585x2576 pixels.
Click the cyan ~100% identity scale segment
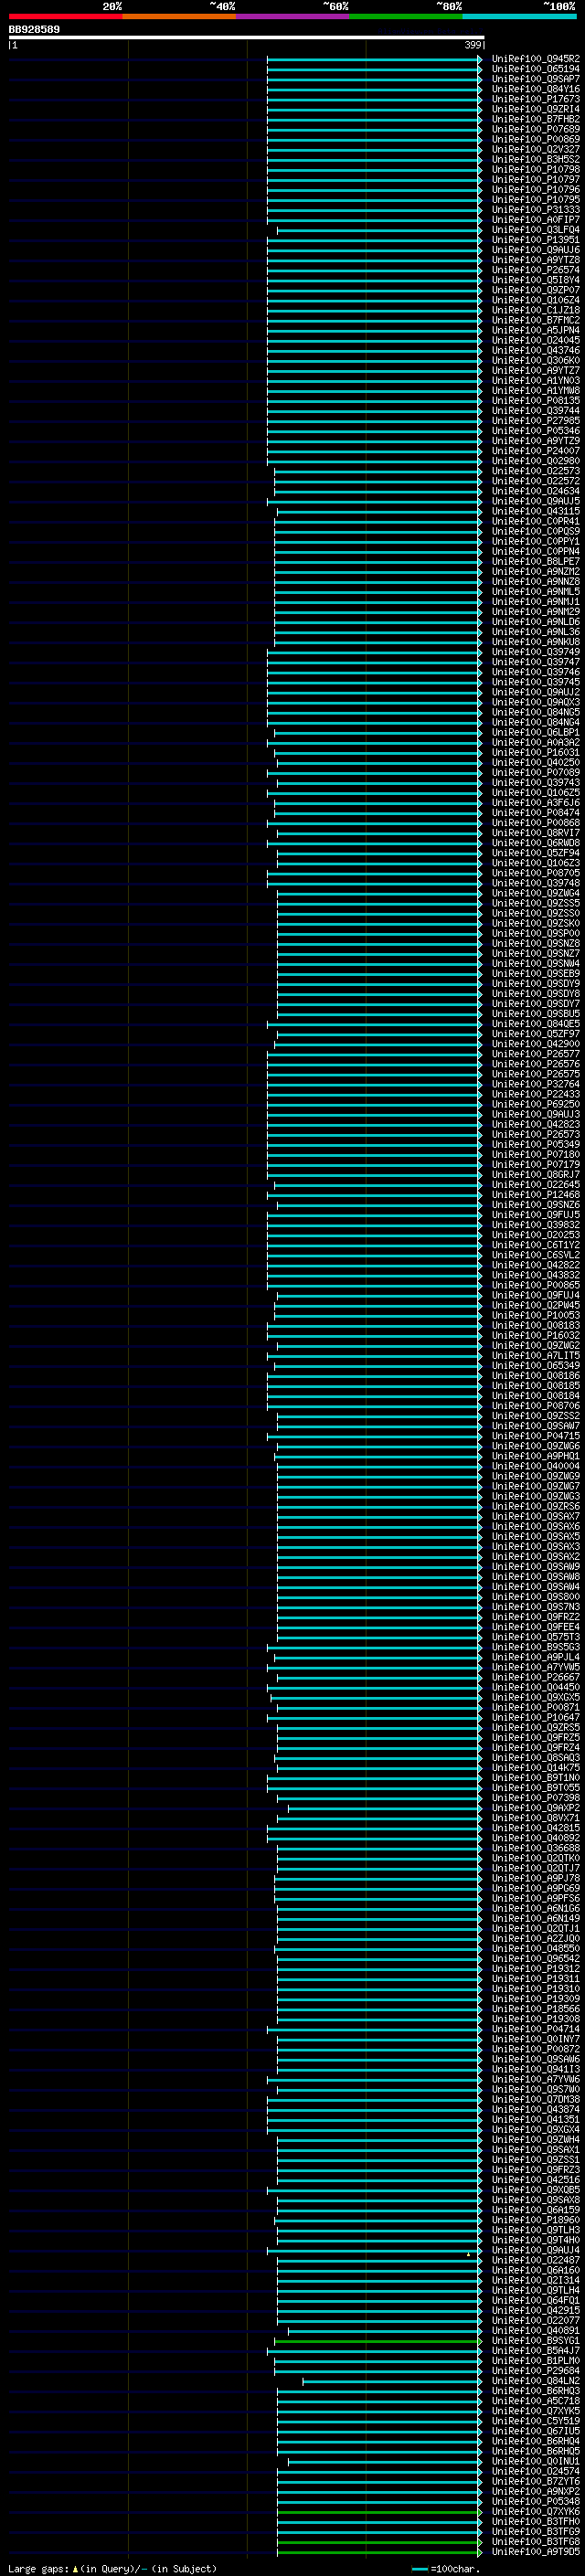click(519, 16)
